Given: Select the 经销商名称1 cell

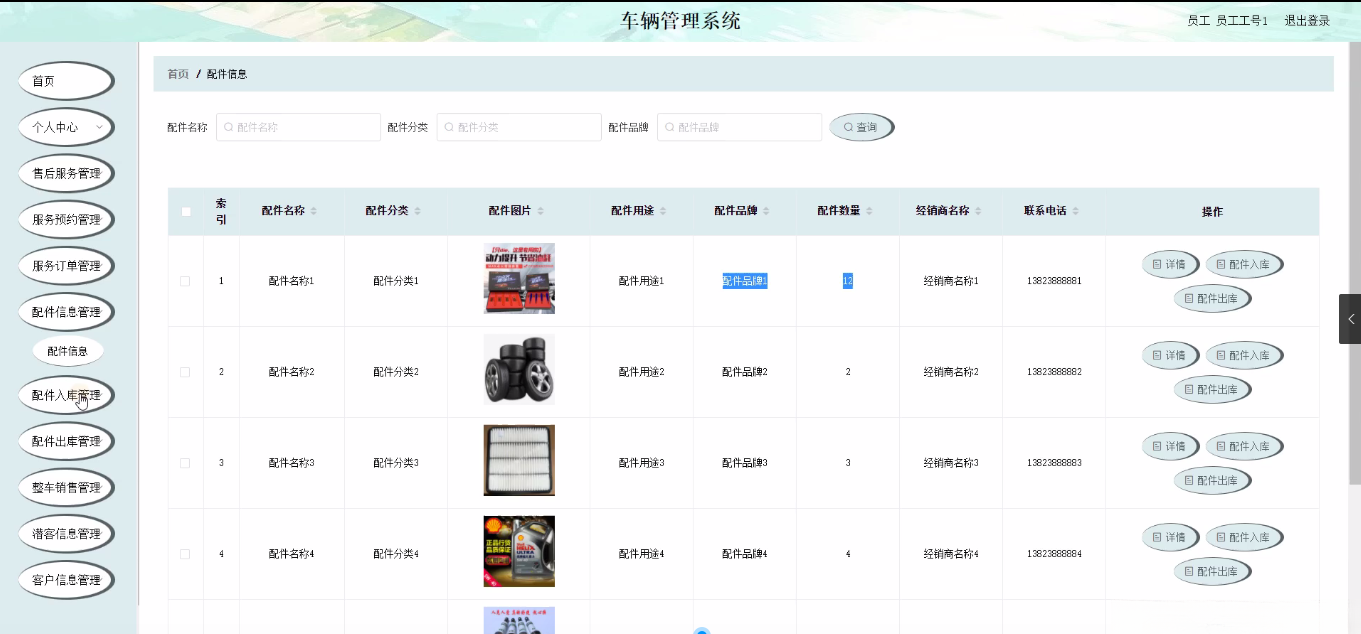Looking at the screenshot, I should [x=951, y=281].
